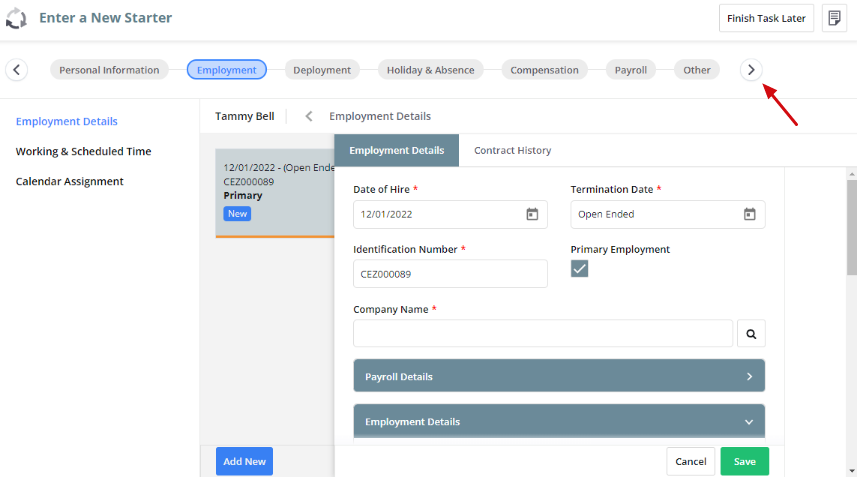This screenshot has width=857, height=477.
Task: Select Personal Information step
Action: tap(109, 70)
